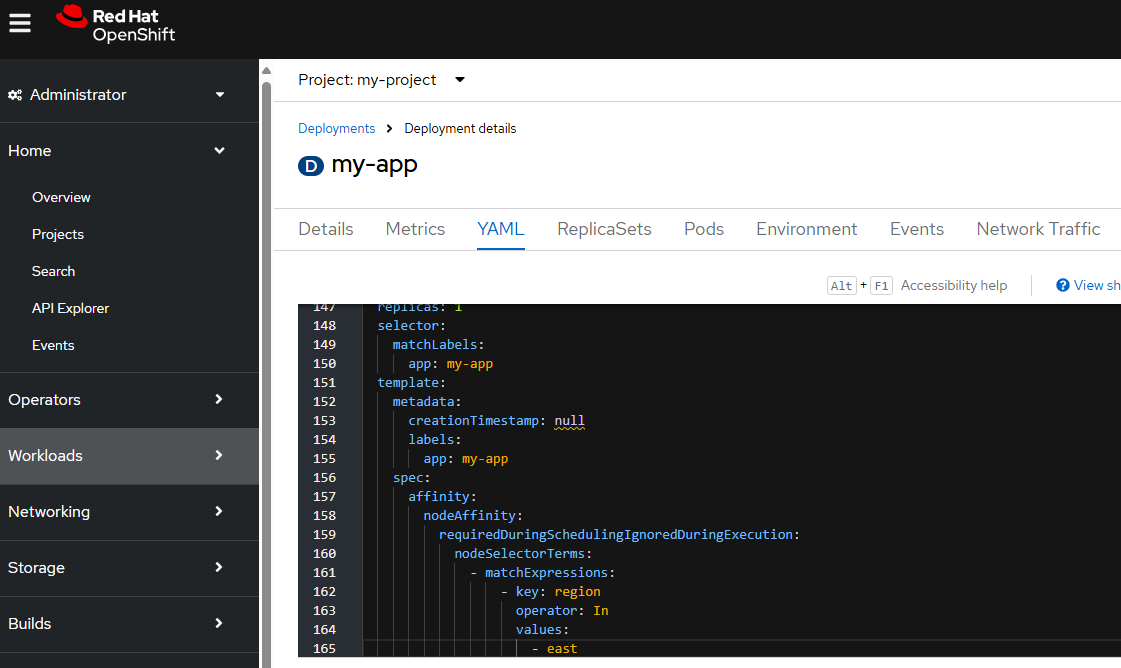Switch to the Metrics tab
Screen dimensions: 1121x668
(x=415, y=229)
